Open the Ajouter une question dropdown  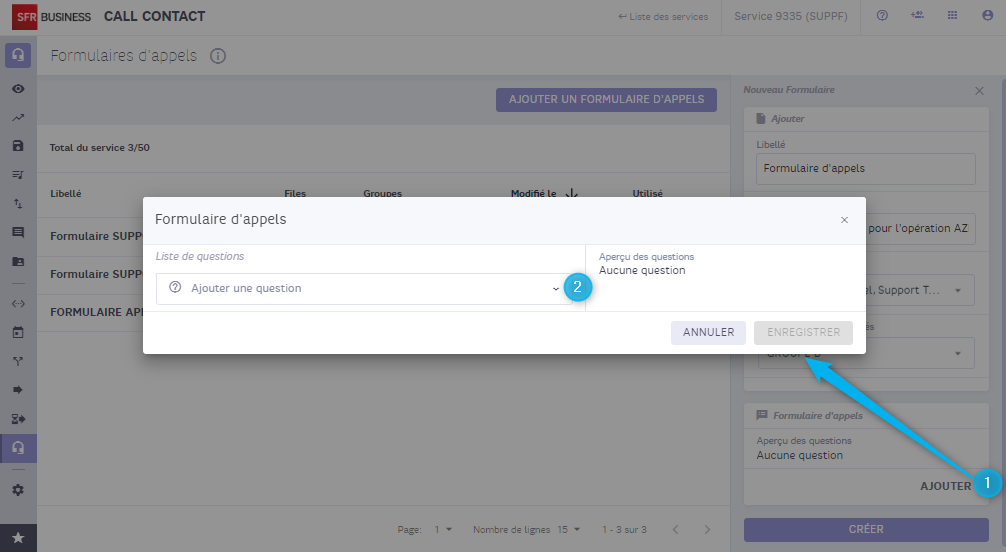coord(364,288)
